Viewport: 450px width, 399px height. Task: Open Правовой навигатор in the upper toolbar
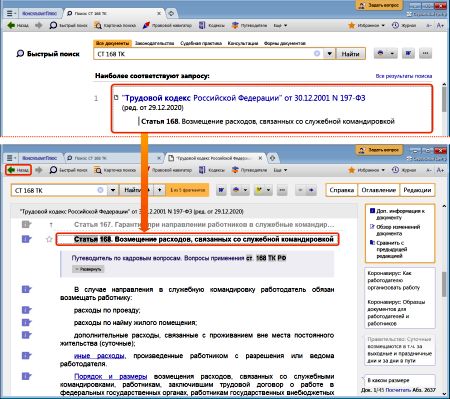(167, 25)
